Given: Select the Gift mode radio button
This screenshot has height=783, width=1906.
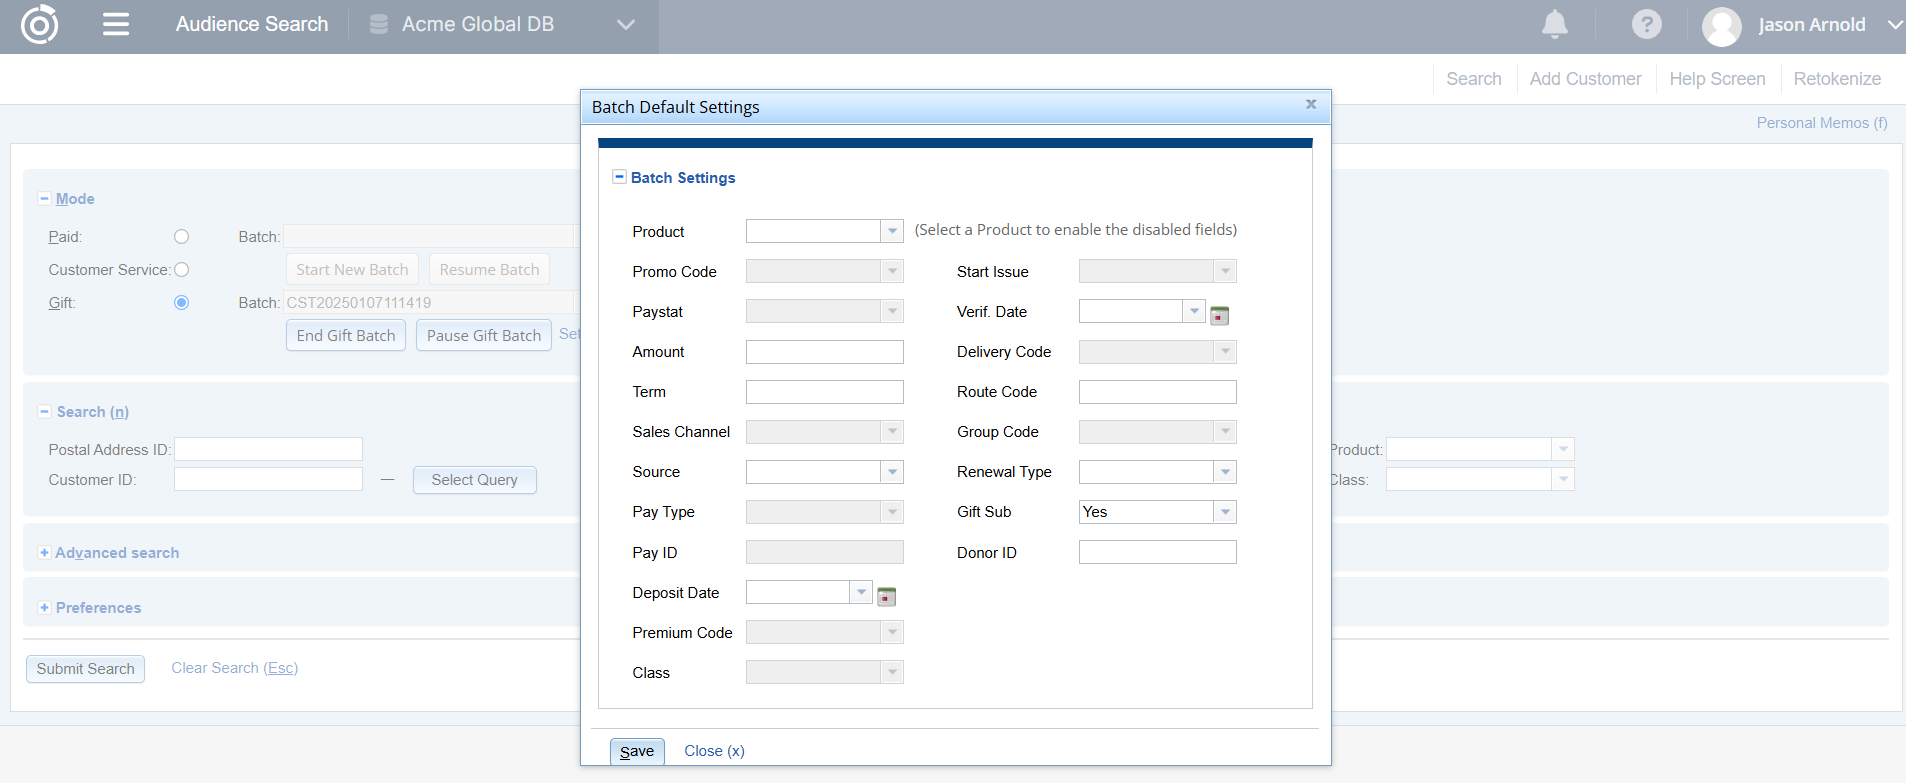Looking at the screenshot, I should coord(181,303).
